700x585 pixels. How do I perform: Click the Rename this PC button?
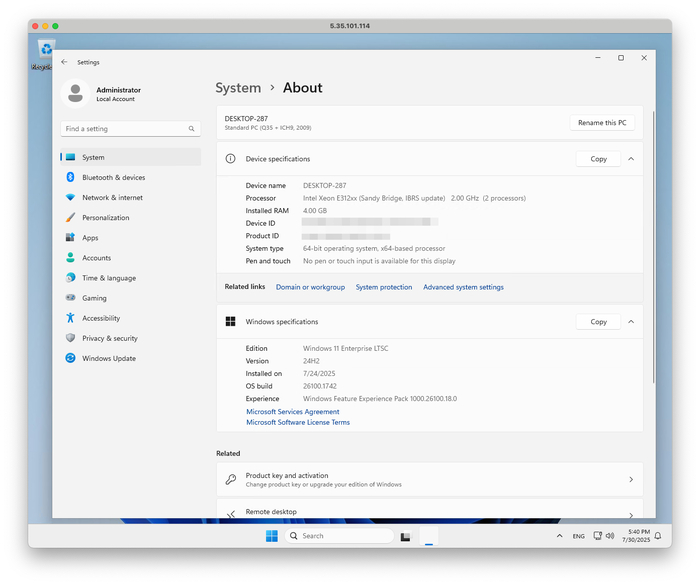(x=602, y=123)
